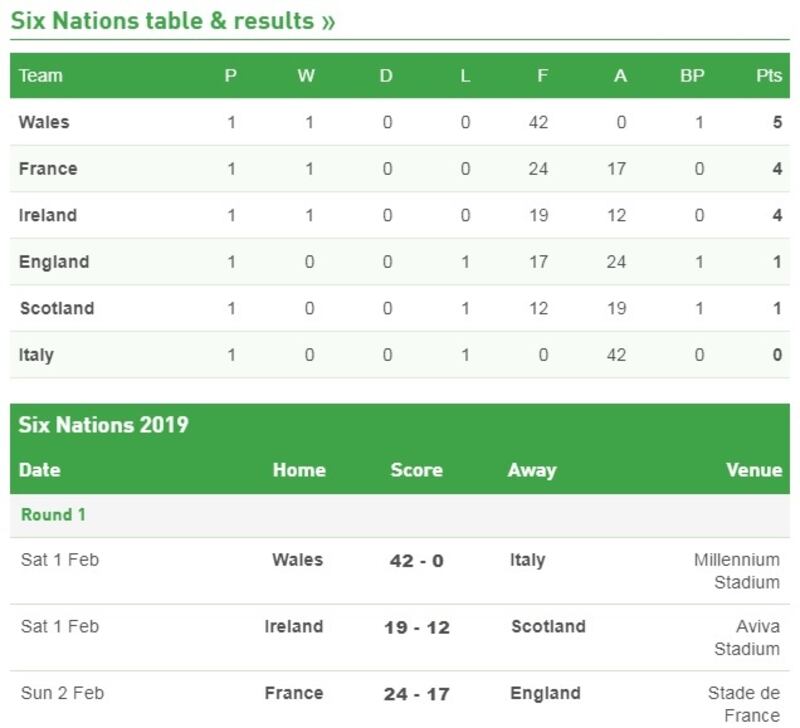
Task: Click the Pts column header
Action: tap(769, 76)
